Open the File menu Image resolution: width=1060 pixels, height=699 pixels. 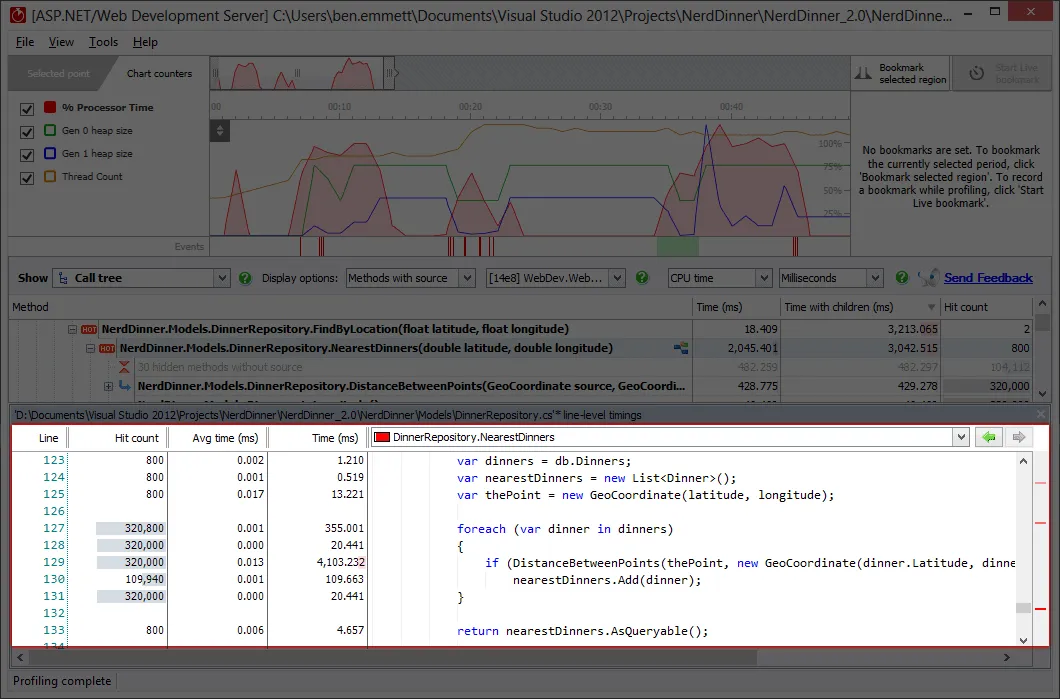click(x=25, y=42)
